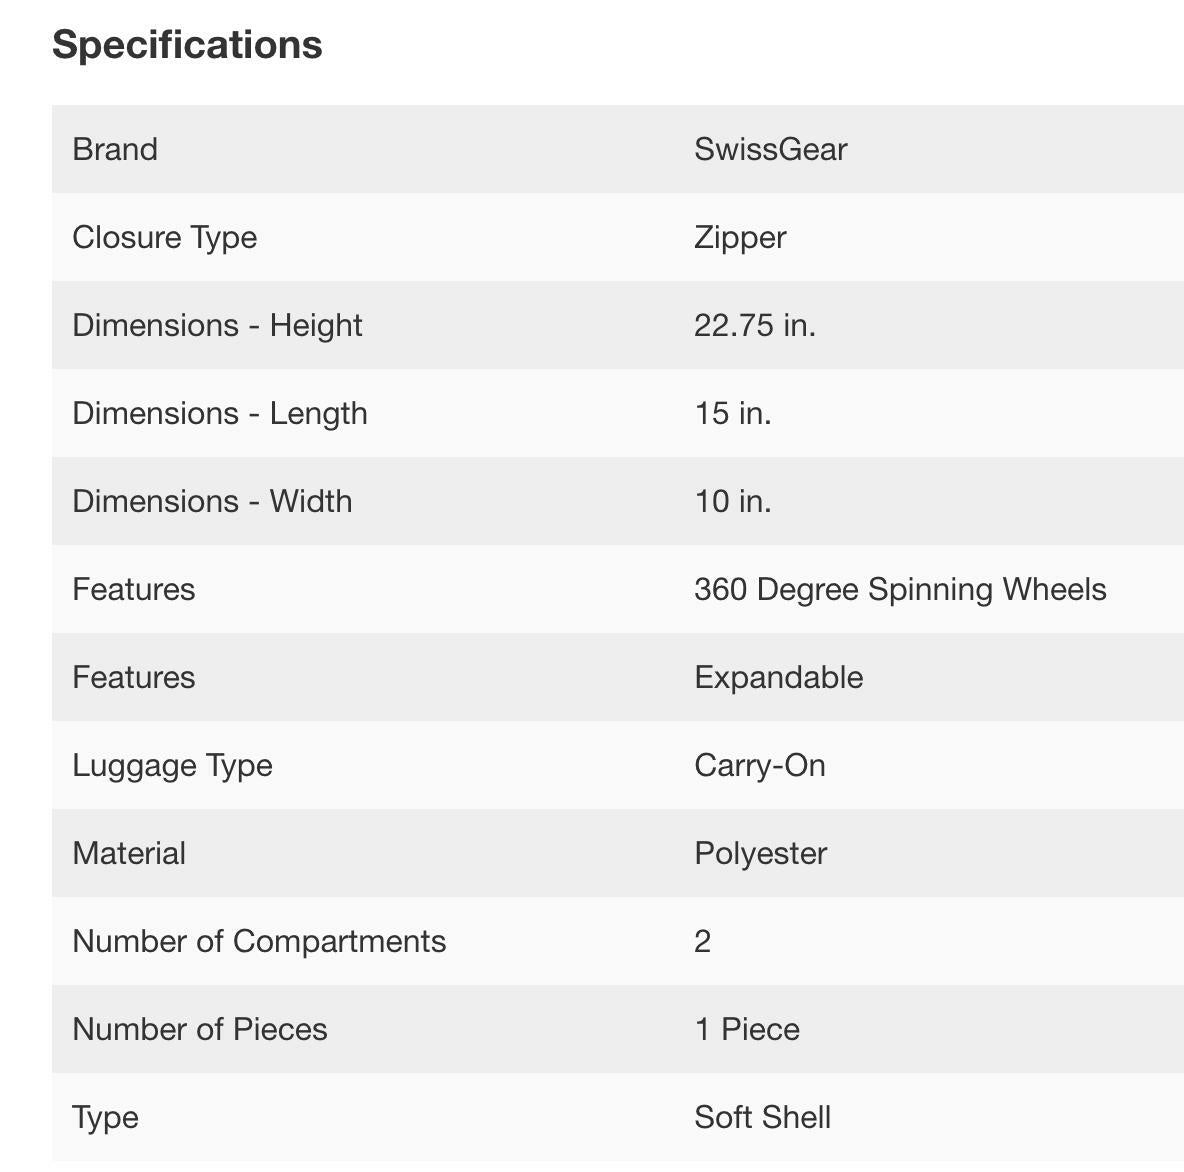
Task: Click the Material row label
Action: [129, 853]
